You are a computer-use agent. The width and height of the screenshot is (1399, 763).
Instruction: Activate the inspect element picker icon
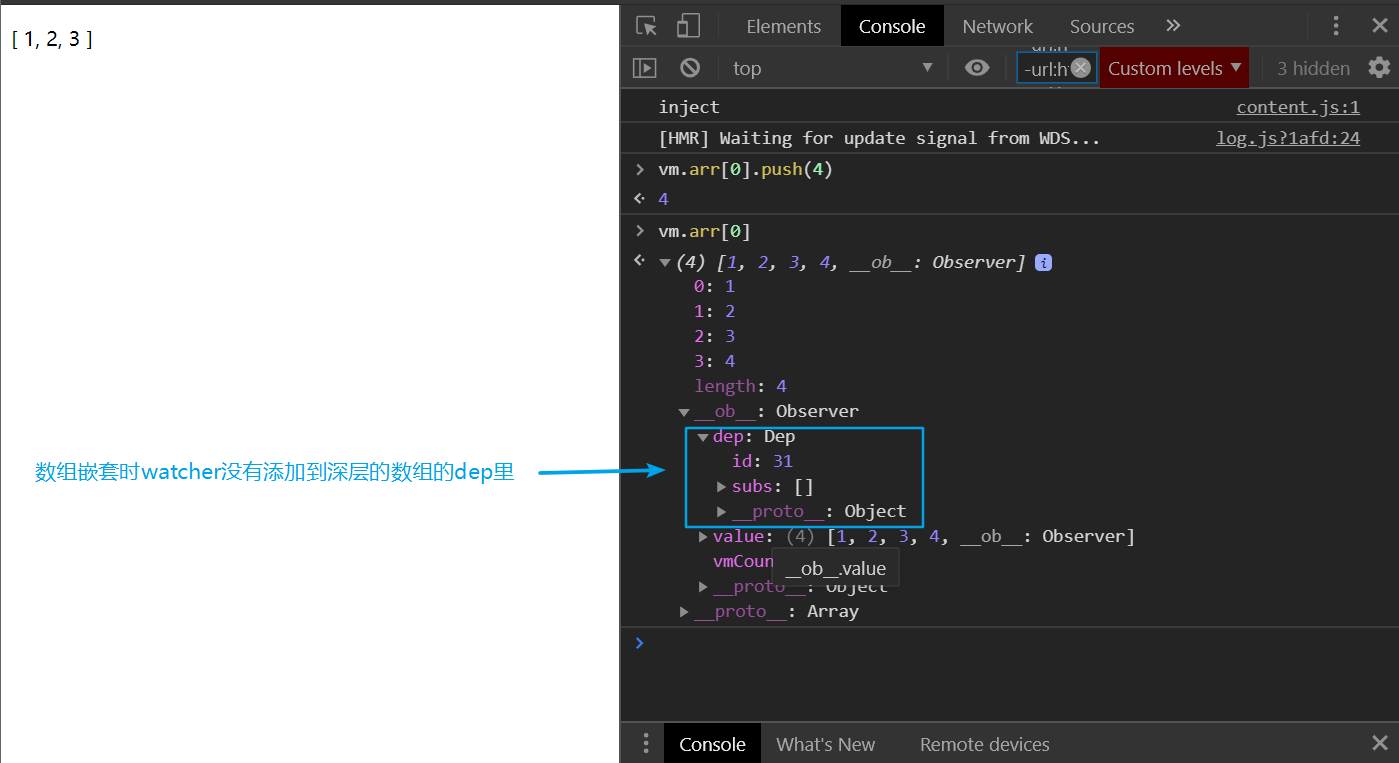646,26
